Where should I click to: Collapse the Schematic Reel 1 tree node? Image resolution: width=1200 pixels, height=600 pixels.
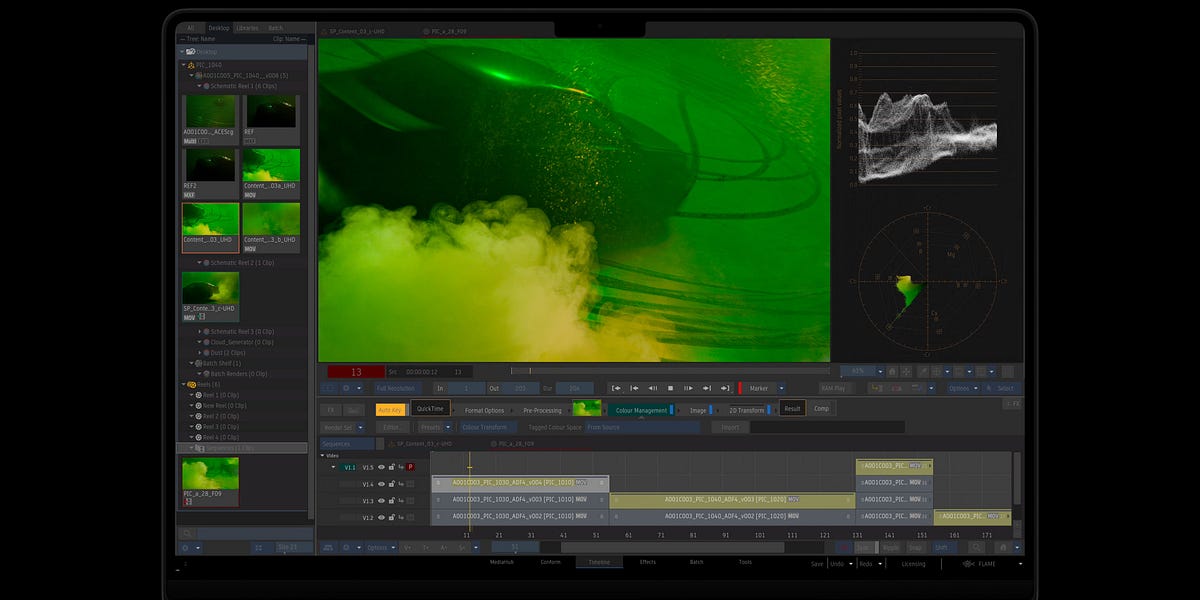pos(199,87)
